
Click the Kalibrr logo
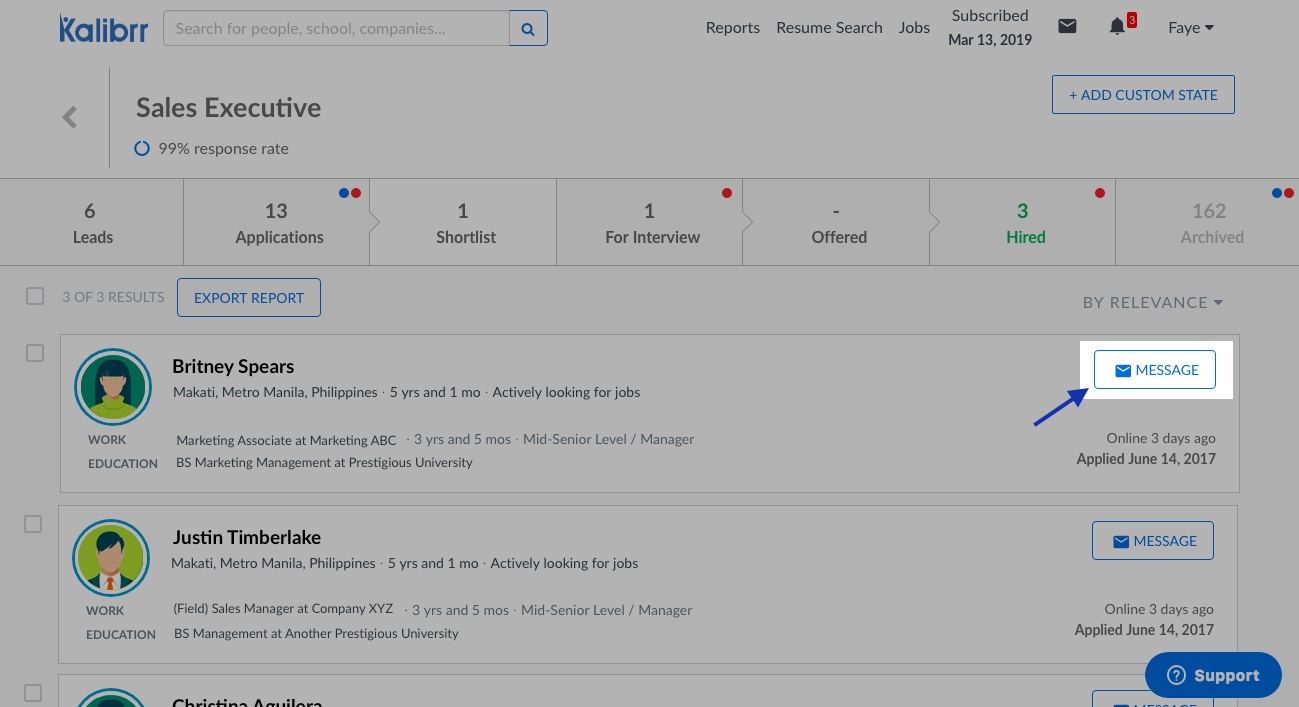click(103, 29)
